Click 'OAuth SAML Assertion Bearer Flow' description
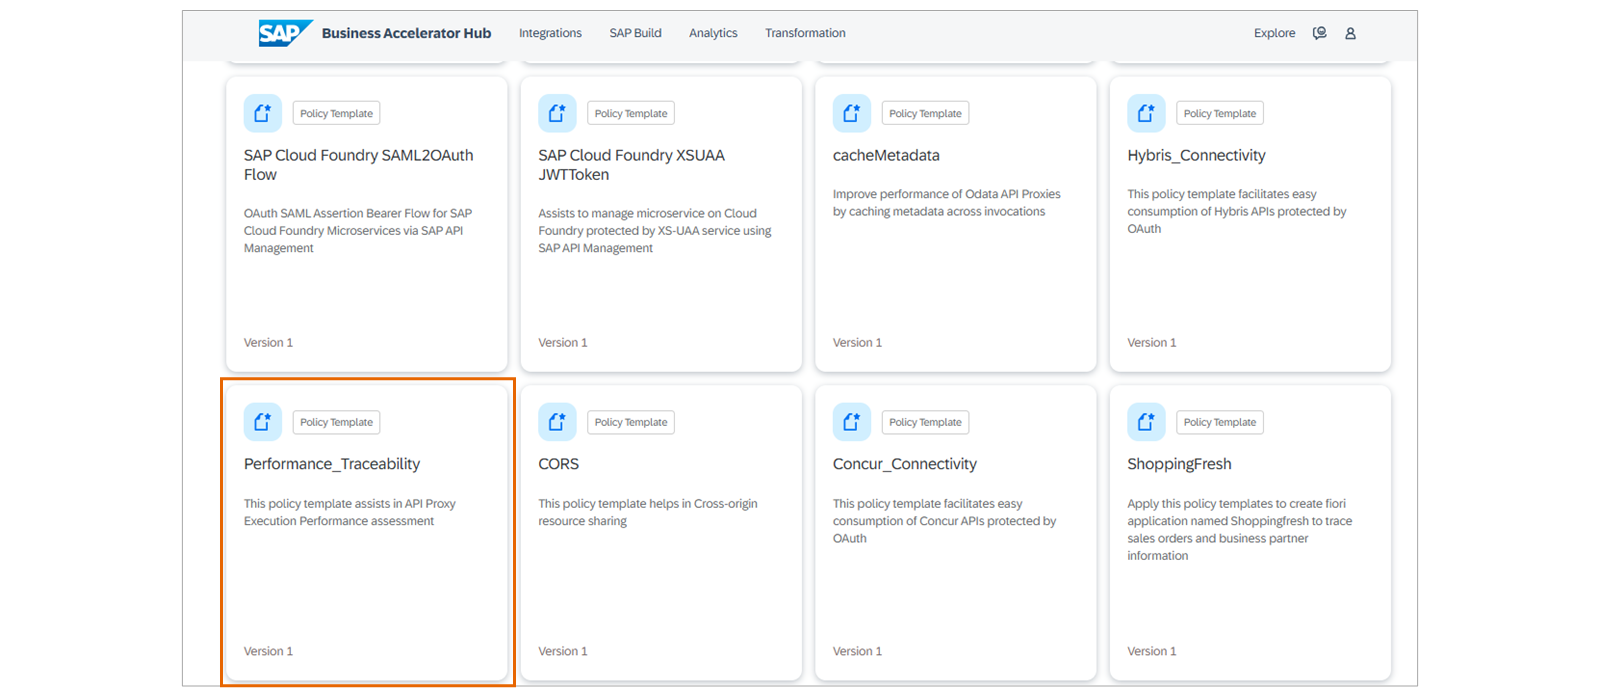Screen dimensions: 1600x698 pos(358,230)
